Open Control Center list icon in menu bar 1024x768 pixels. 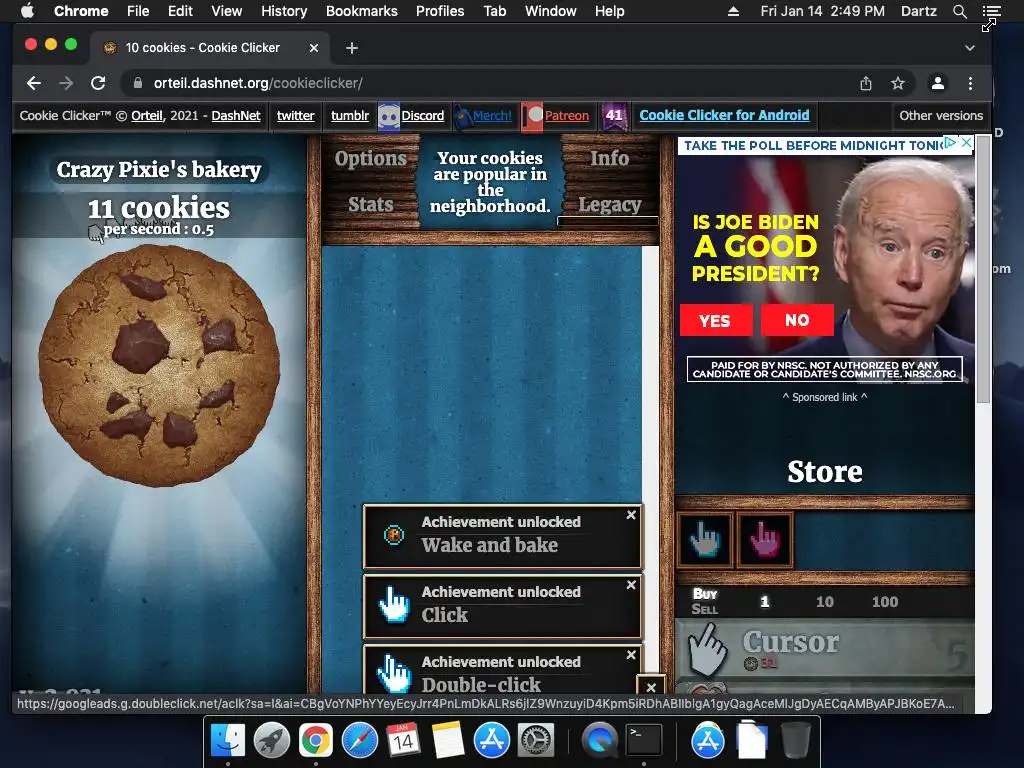[x=991, y=11]
